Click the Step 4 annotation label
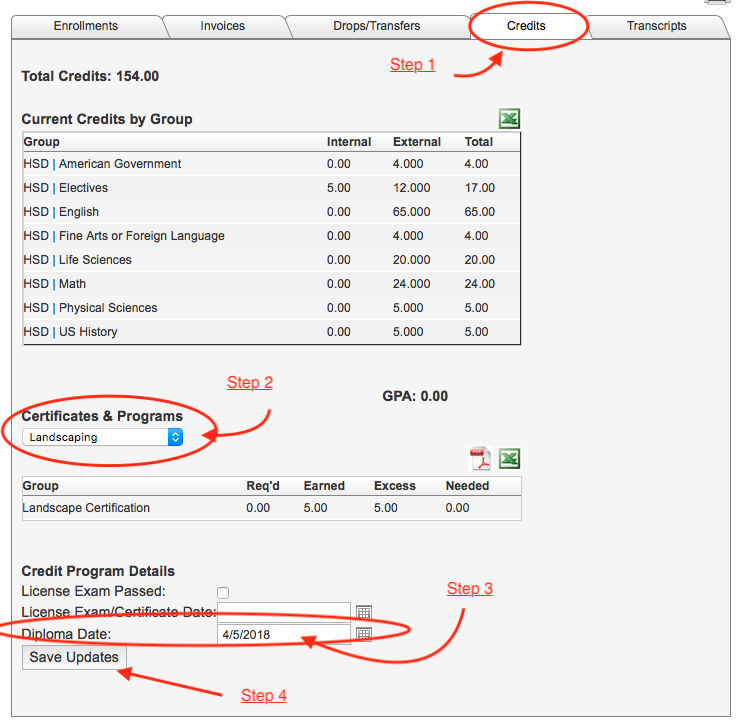738x721 pixels. pos(264,696)
